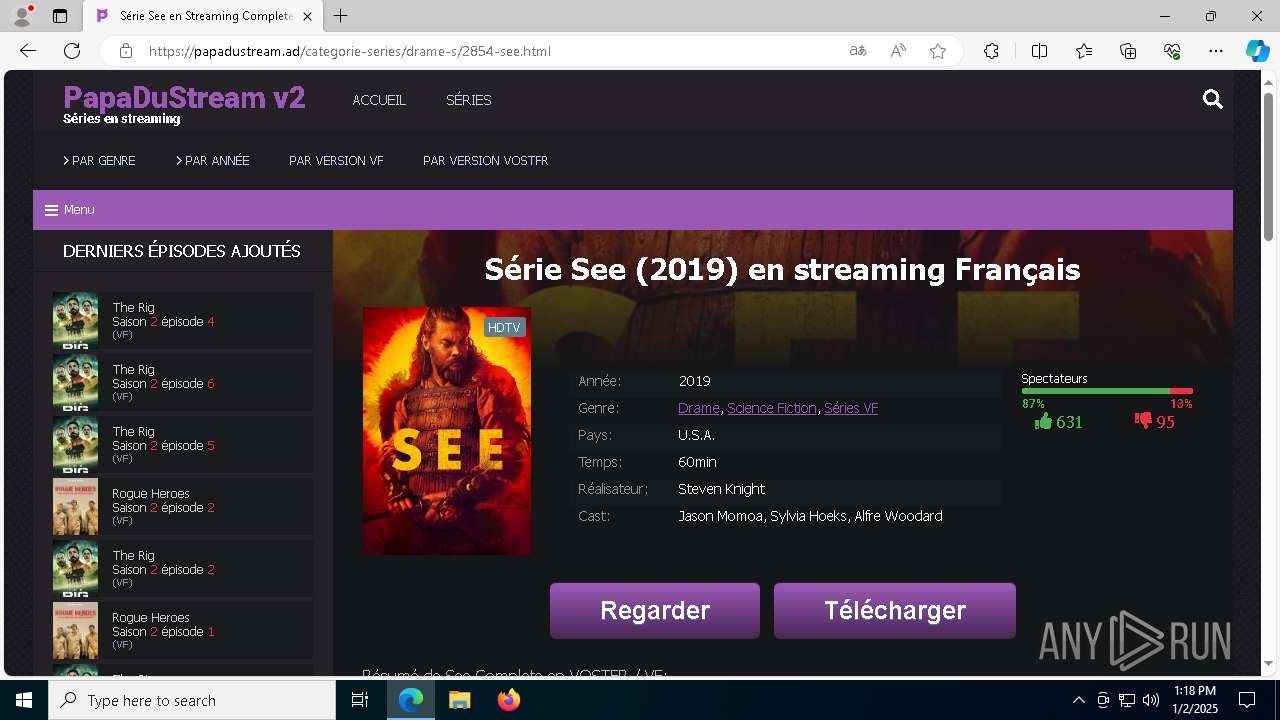Open volume control tray icon
The image size is (1280, 720).
coord(1151,700)
